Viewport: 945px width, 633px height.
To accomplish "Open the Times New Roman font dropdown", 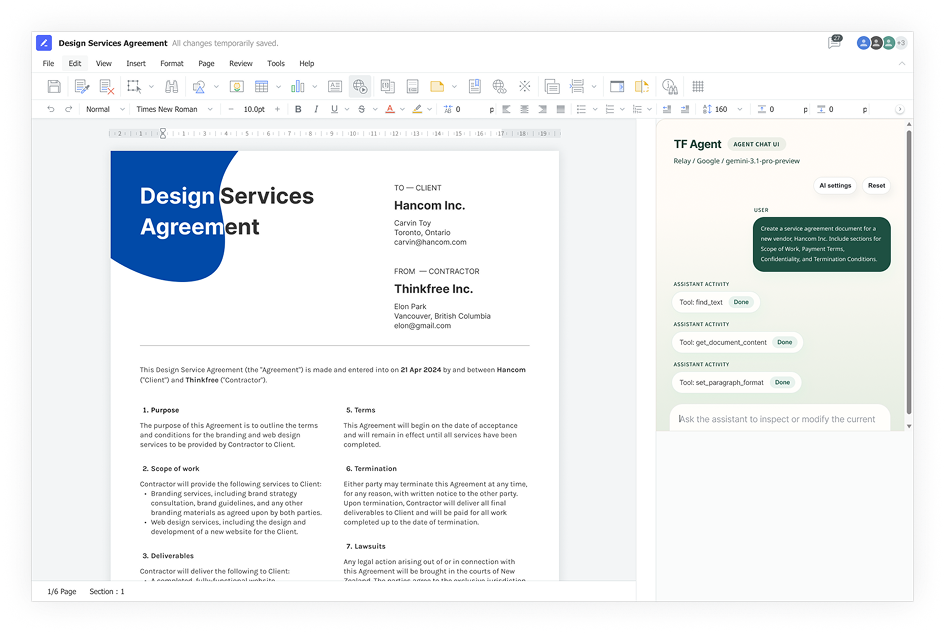I will pyautogui.click(x=174, y=109).
